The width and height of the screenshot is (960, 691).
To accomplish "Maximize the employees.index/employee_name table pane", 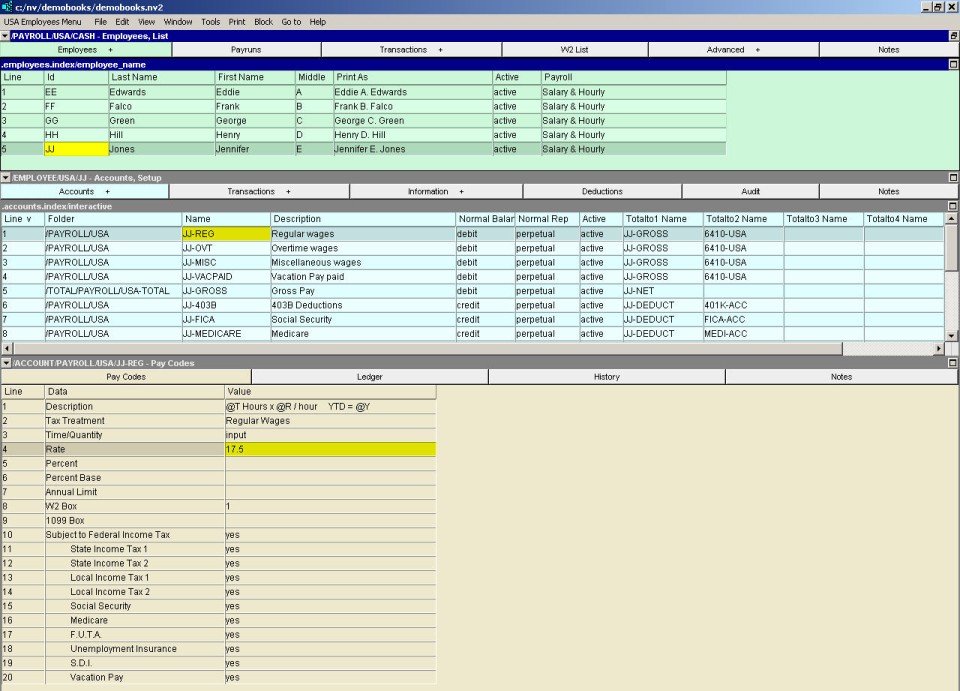I will coord(953,64).
